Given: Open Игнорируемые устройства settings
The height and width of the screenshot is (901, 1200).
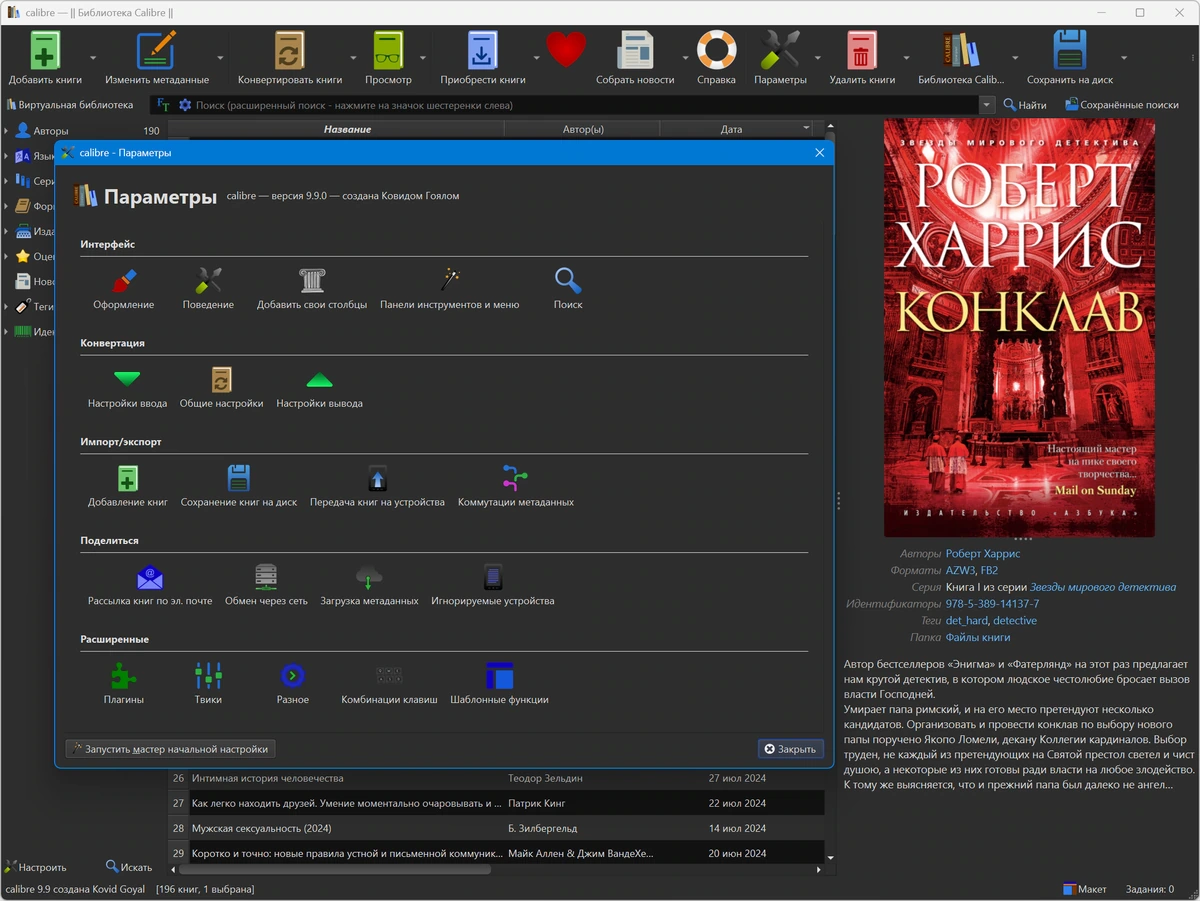Looking at the screenshot, I should [492, 585].
